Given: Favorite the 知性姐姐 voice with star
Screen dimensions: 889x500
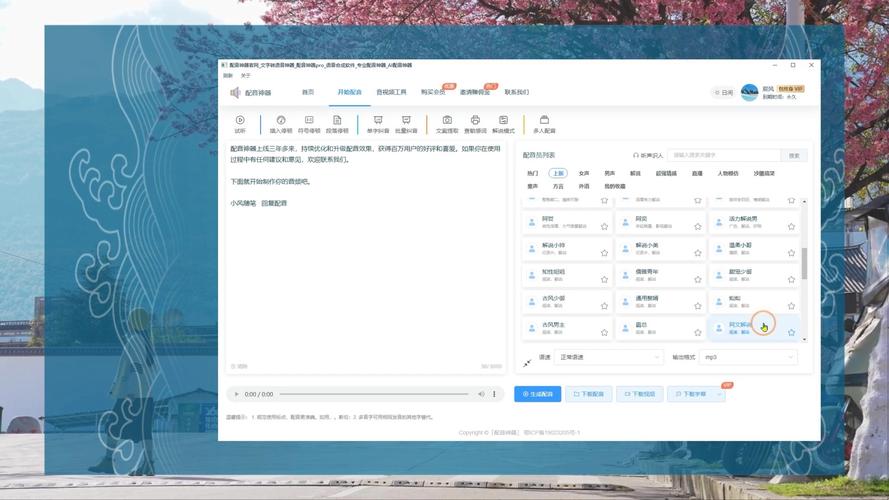Looking at the screenshot, I should [604, 280].
